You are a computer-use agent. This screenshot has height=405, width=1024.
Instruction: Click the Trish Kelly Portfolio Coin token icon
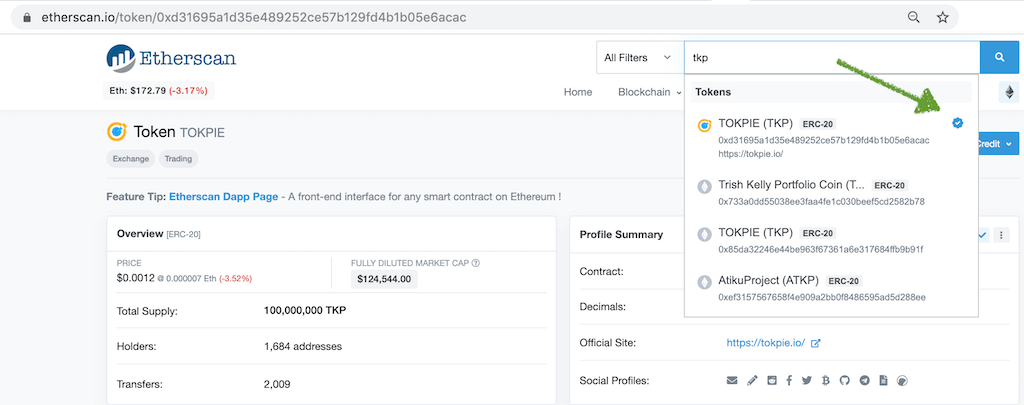point(705,186)
